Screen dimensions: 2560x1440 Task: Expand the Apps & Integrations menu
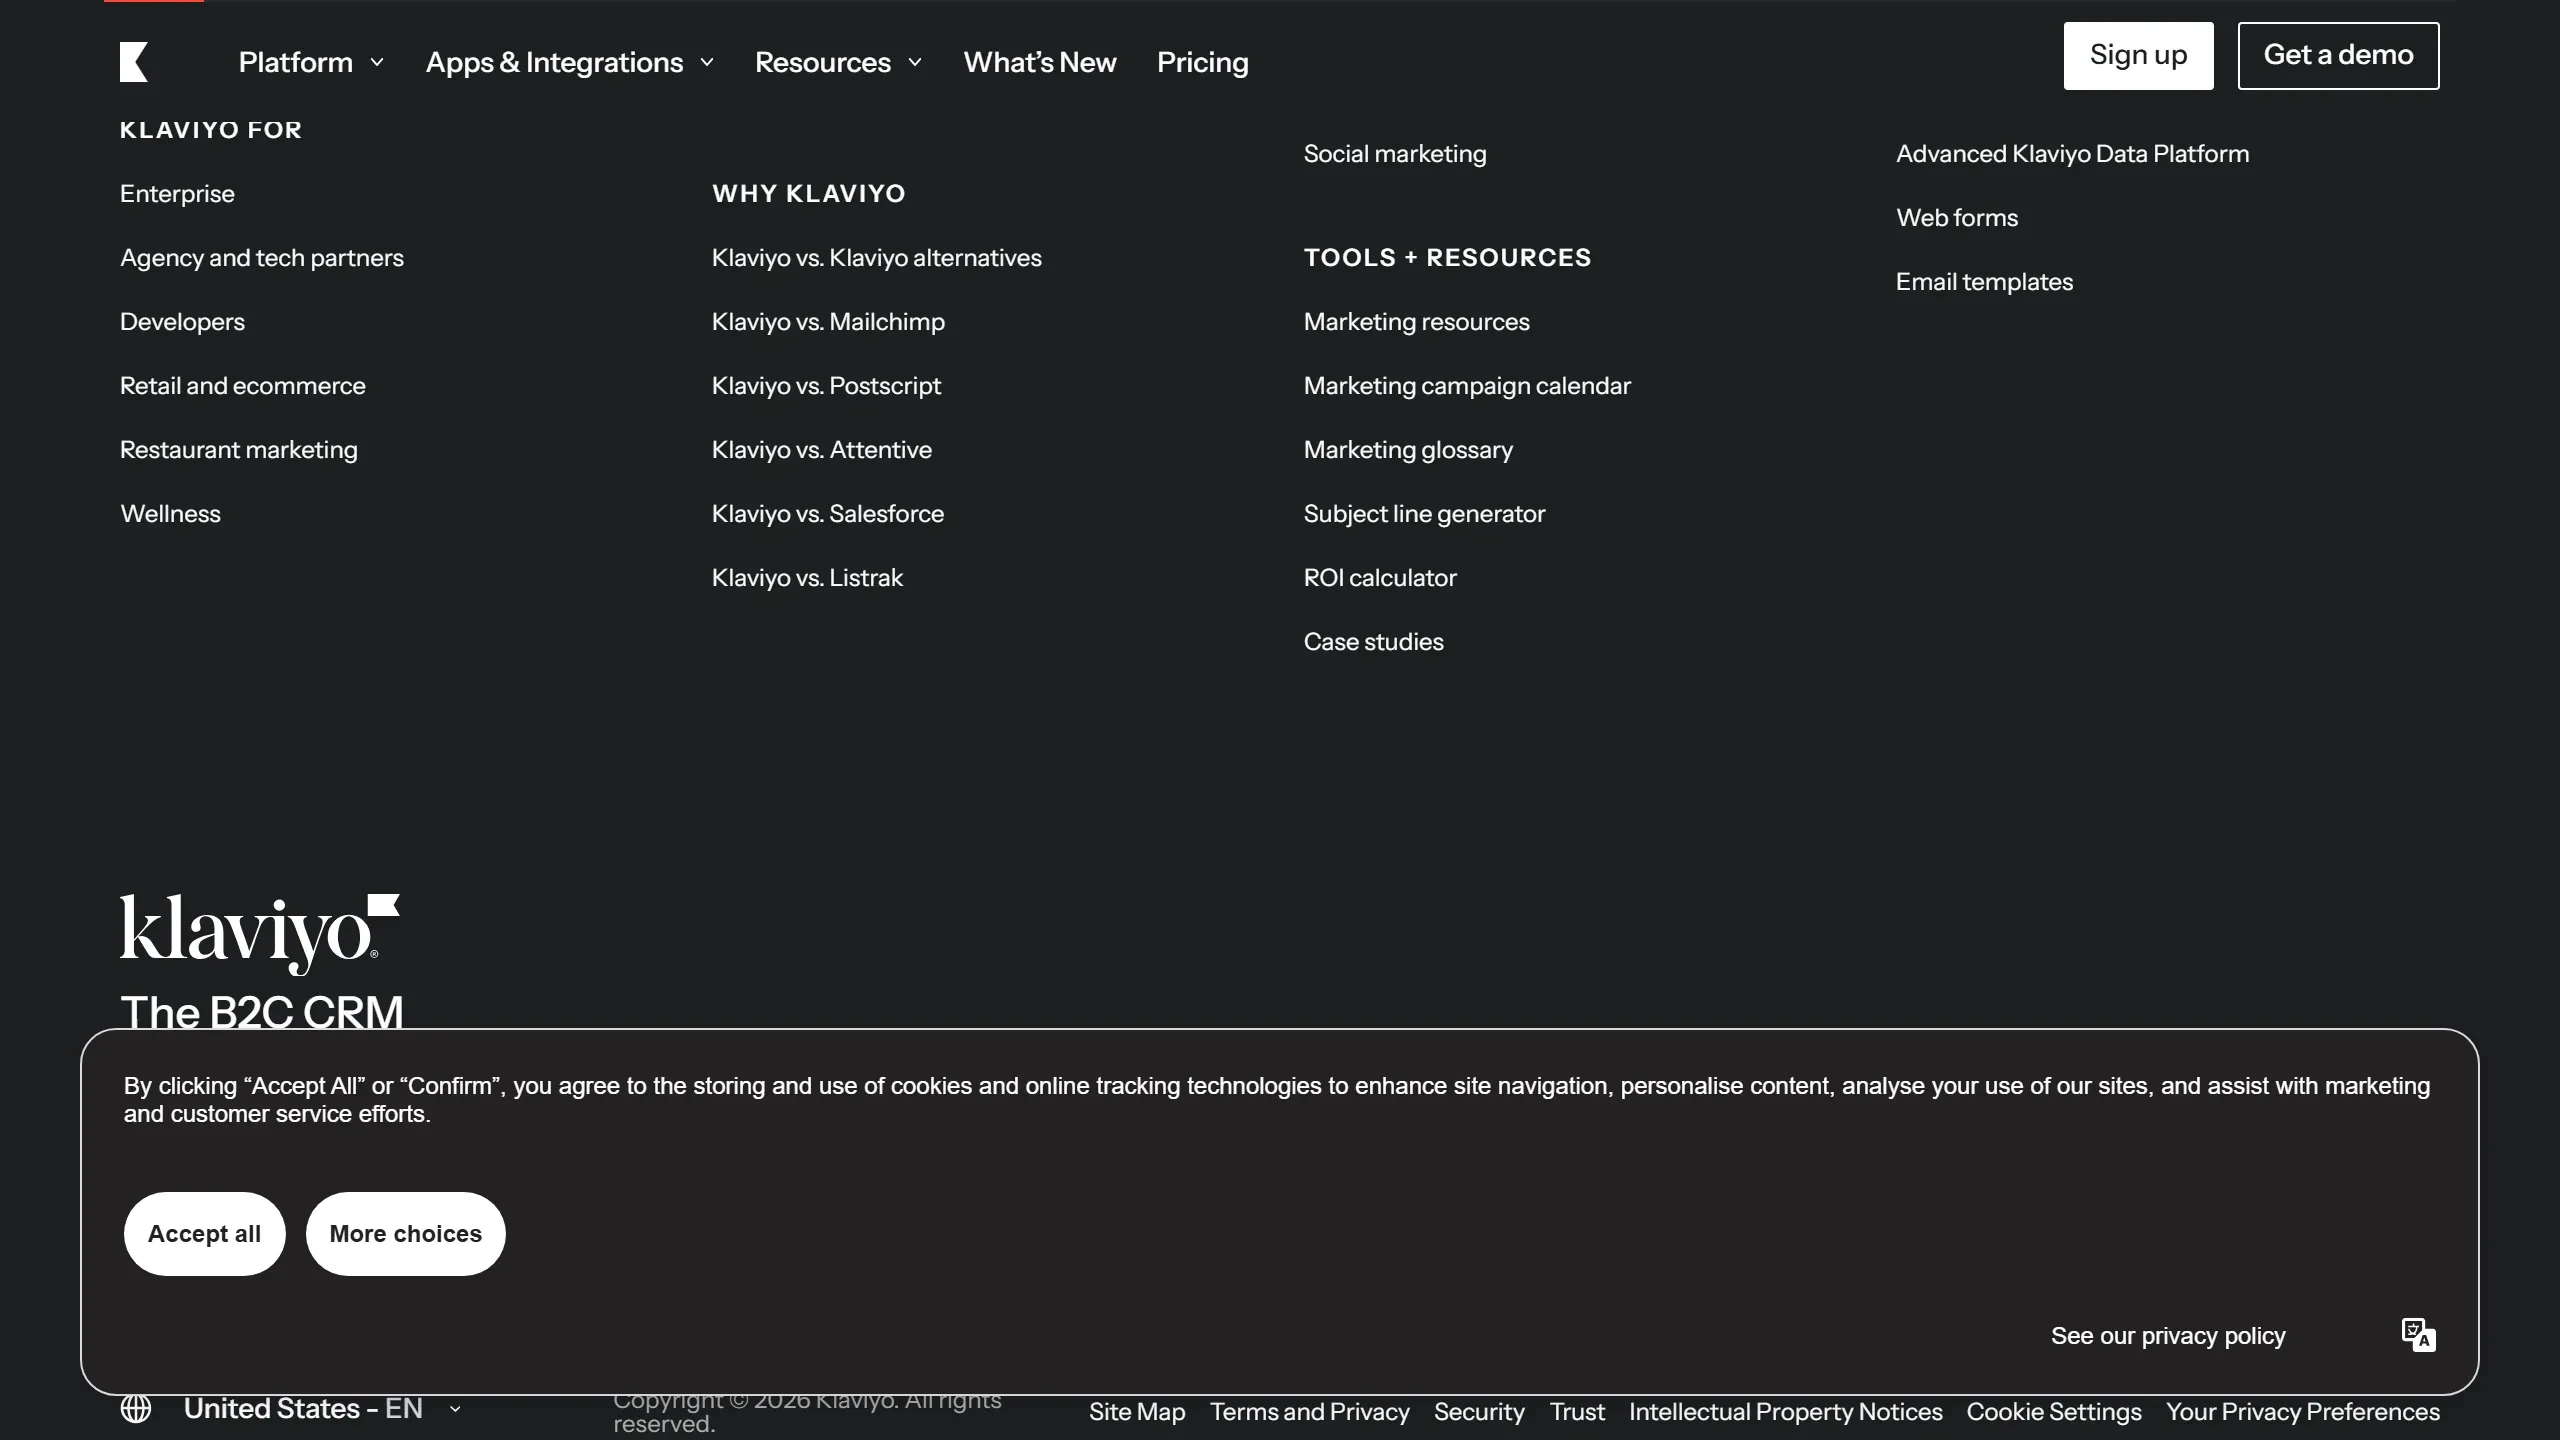(570, 62)
